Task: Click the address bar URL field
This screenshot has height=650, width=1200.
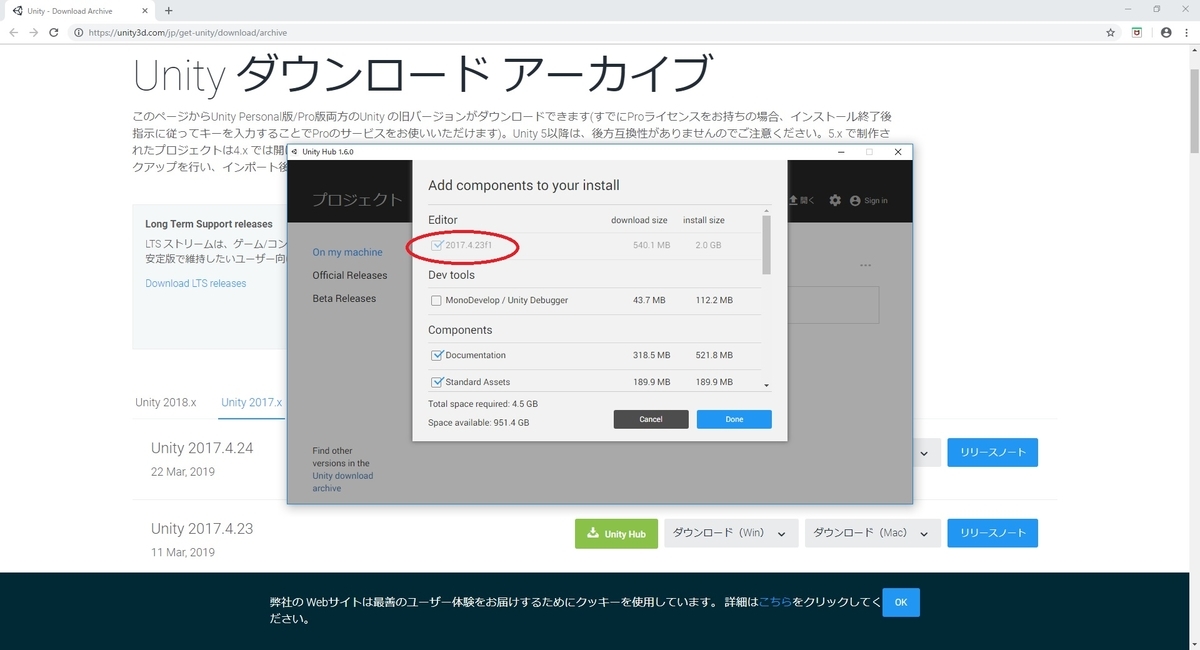Action: click(590, 32)
